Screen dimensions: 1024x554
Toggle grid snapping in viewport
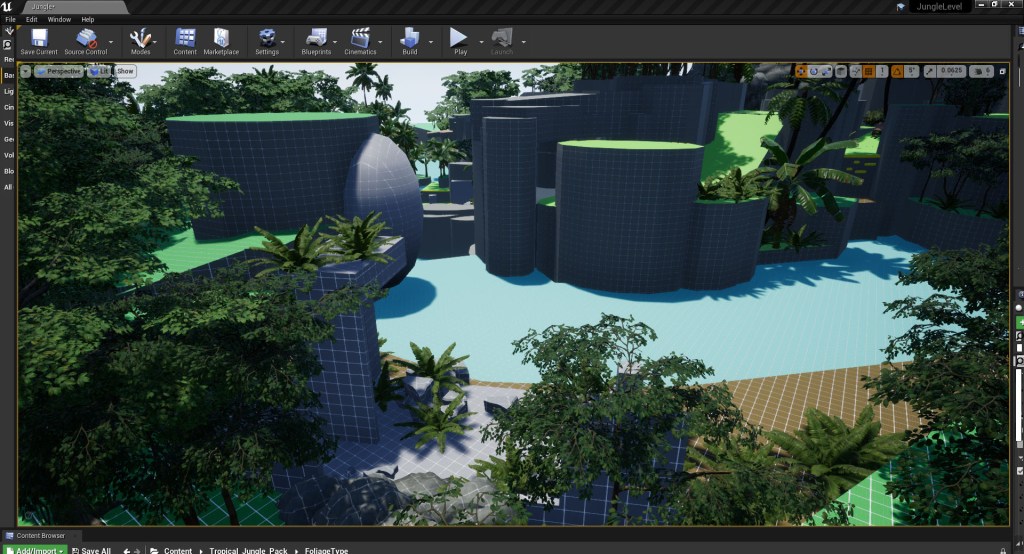point(868,71)
